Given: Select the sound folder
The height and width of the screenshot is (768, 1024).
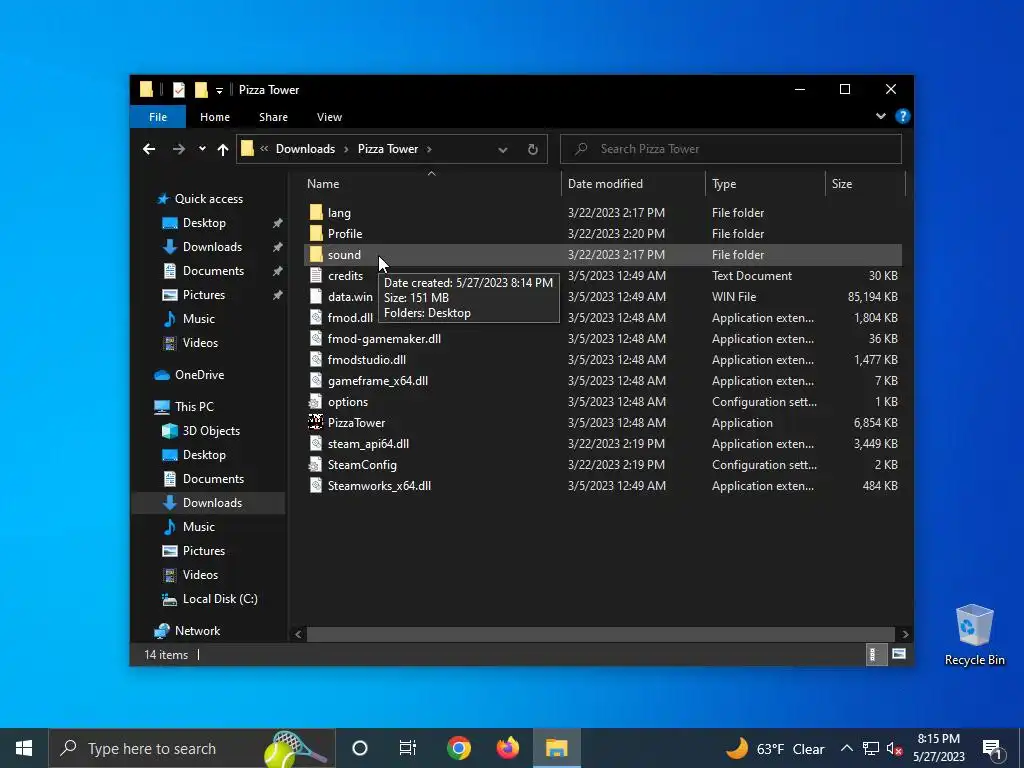Looking at the screenshot, I should [603, 255].
